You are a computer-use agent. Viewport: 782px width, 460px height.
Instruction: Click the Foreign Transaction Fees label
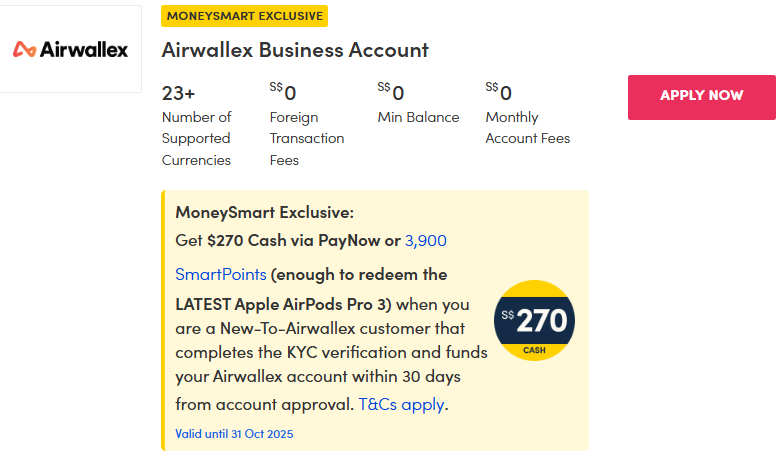click(x=306, y=139)
